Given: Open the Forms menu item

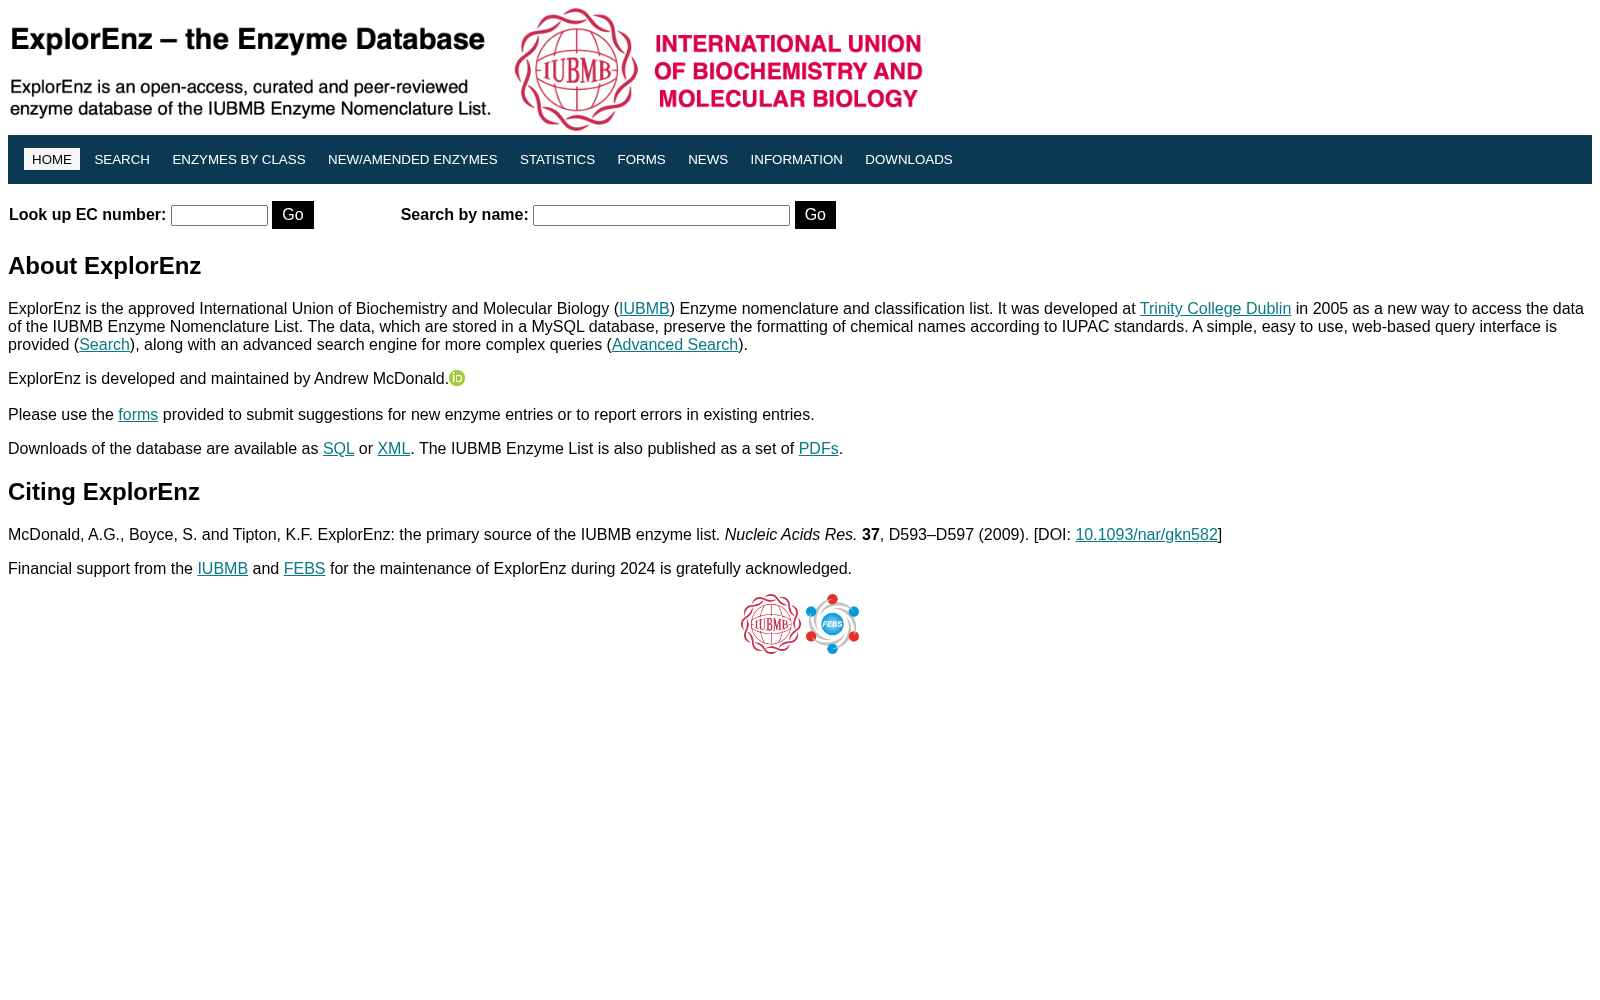Looking at the screenshot, I should coord(641,159).
